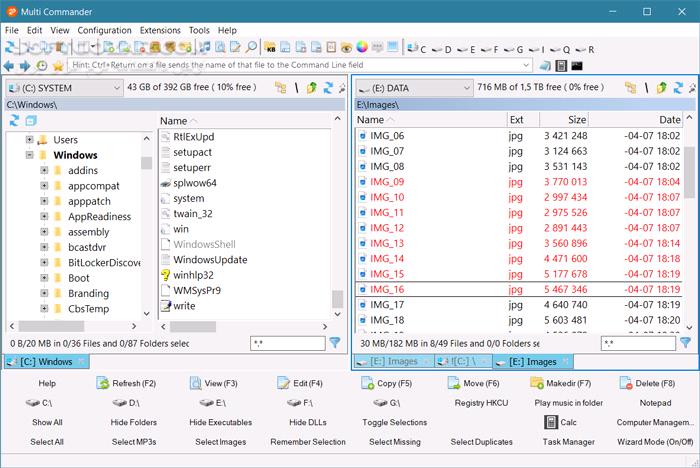Click the folder tree icon in right panel header
This screenshot has width=700, height=468.
[630, 88]
